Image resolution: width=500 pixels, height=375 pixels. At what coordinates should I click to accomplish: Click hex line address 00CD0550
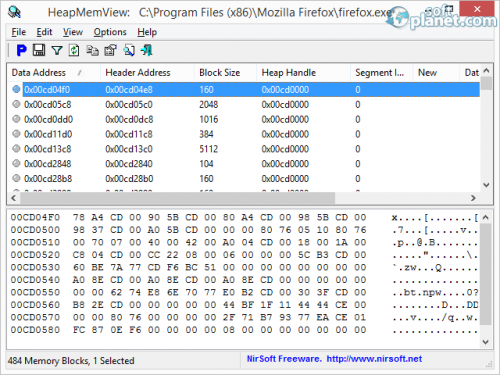[x=35, y=292]
